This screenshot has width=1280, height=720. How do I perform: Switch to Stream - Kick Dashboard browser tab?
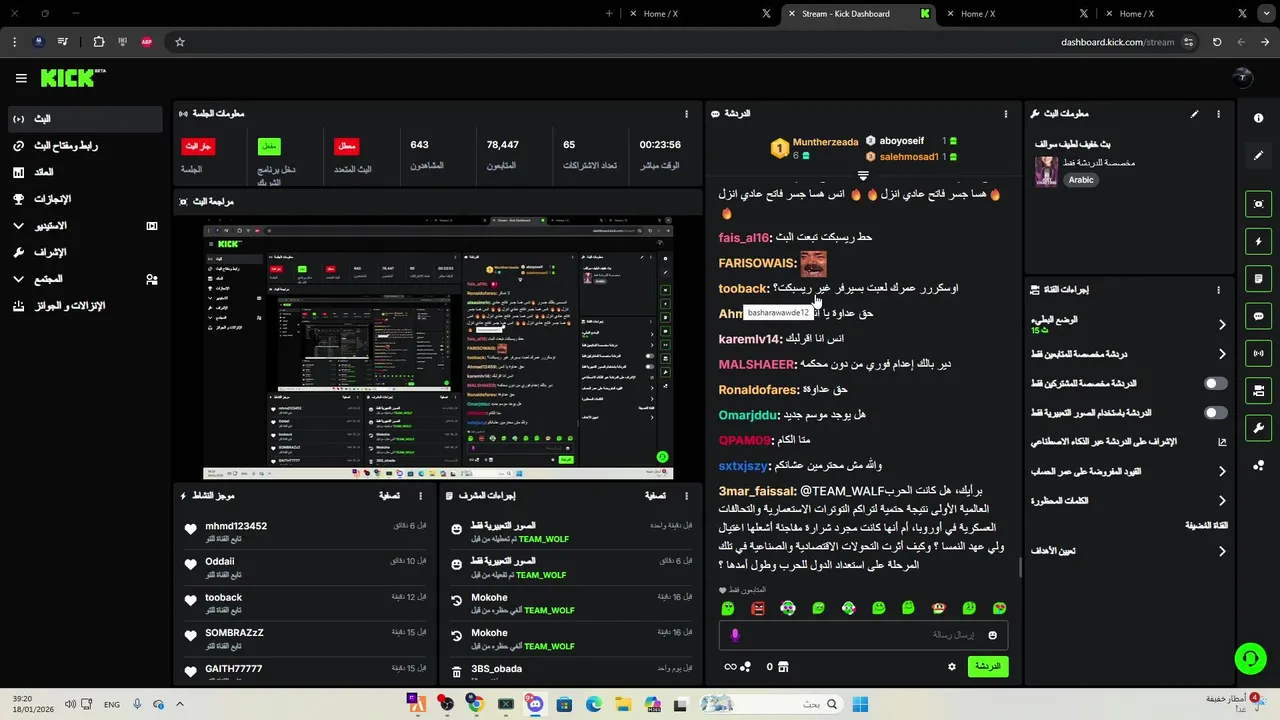tap(857, 13)
